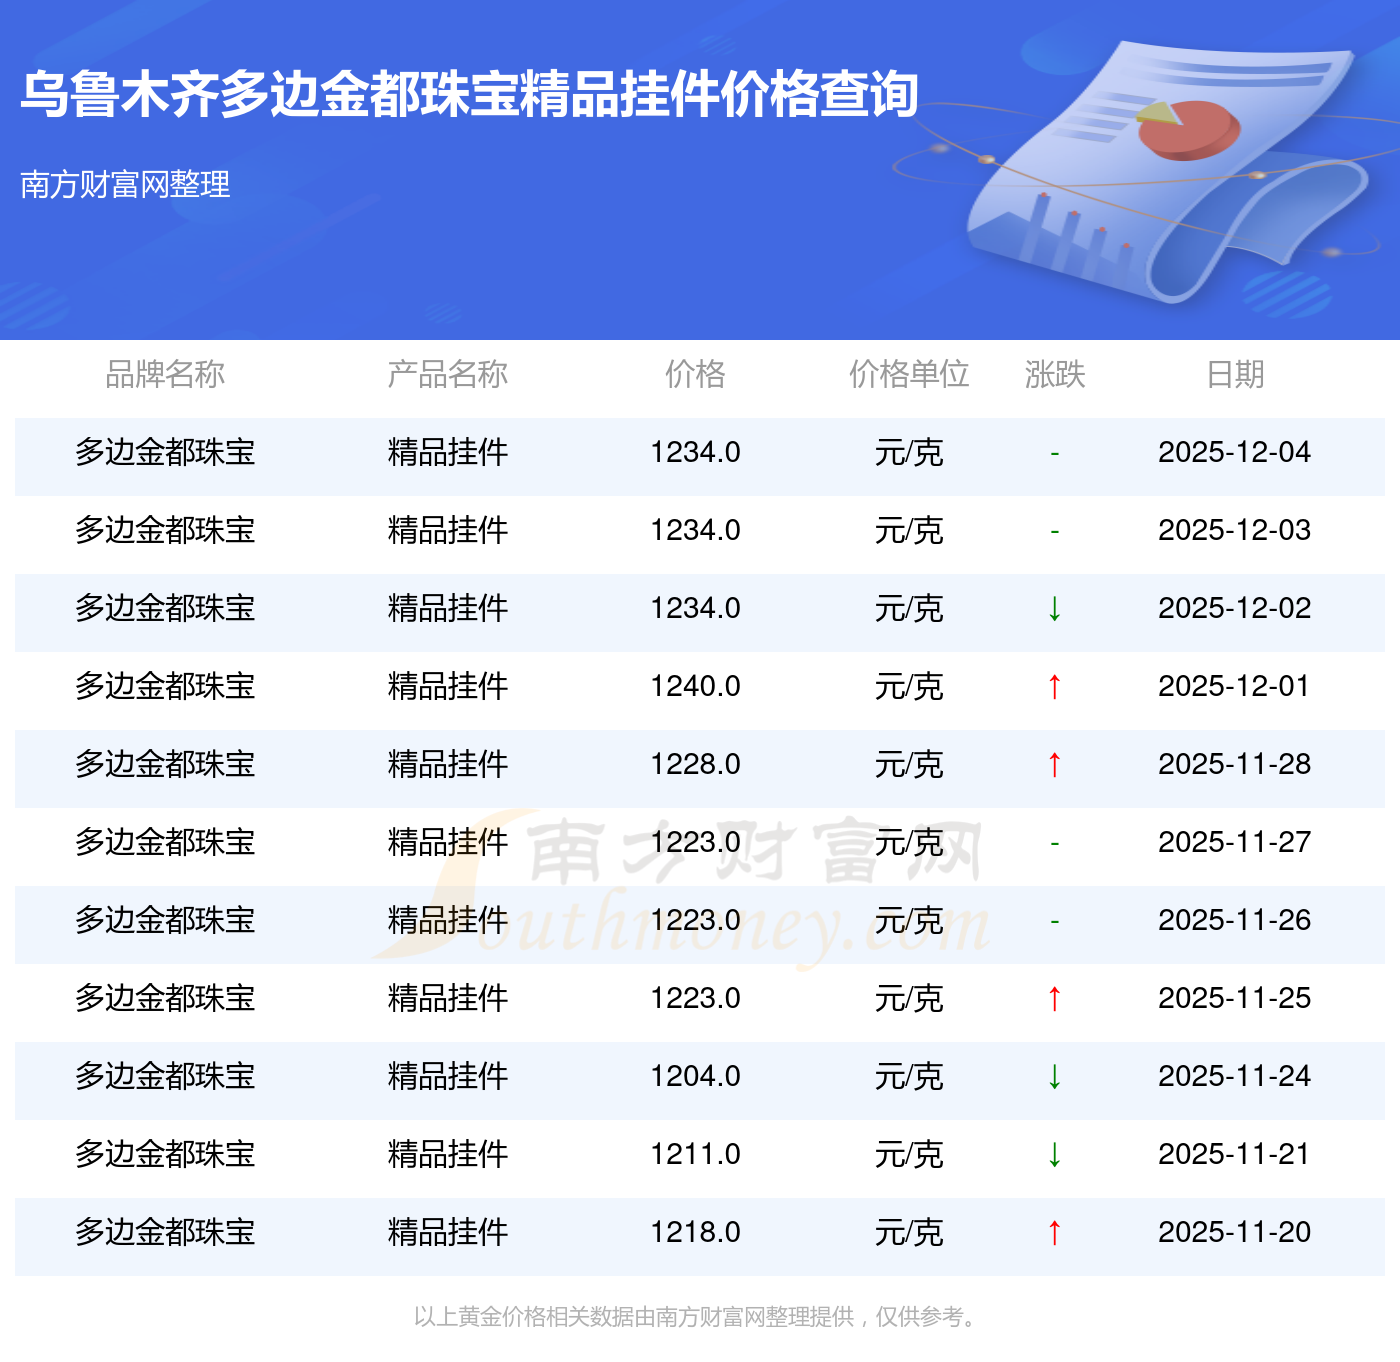This screenshot has height=1362, width=1400.
Task: Select the date 2025-12-03
Action: 1234,530
